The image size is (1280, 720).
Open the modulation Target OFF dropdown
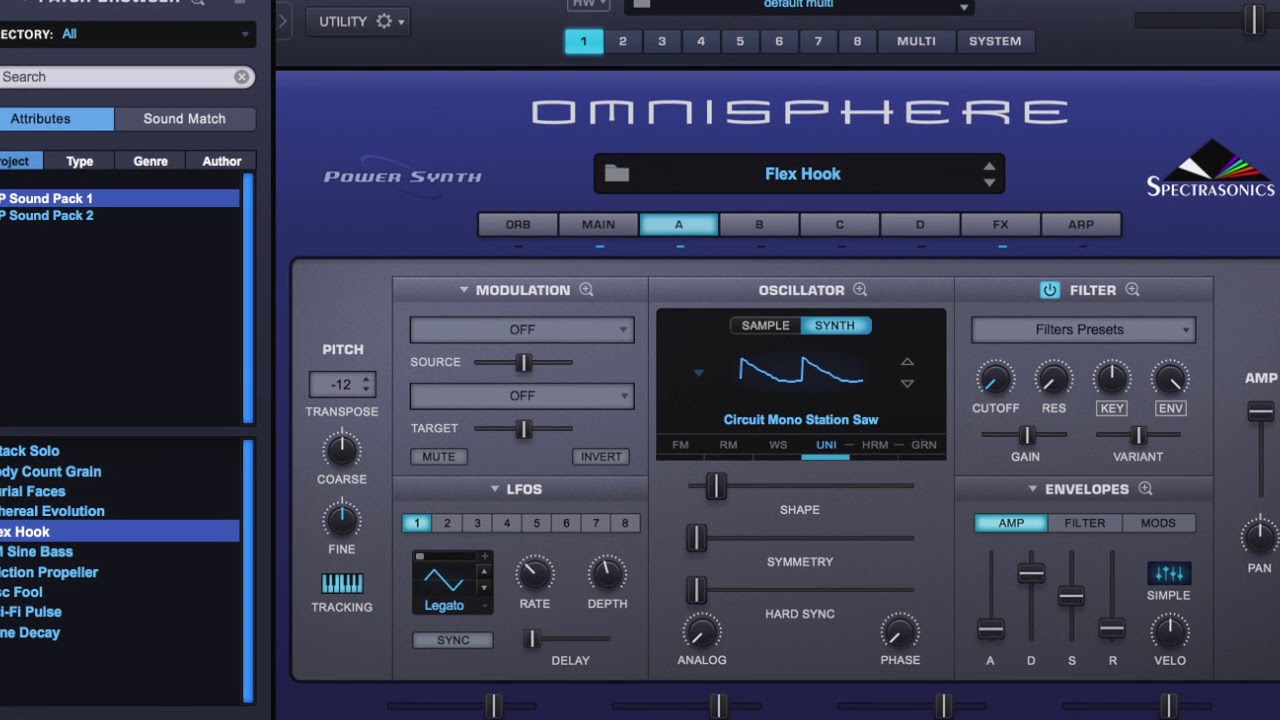pyautogui.click(x=522, y=397)
